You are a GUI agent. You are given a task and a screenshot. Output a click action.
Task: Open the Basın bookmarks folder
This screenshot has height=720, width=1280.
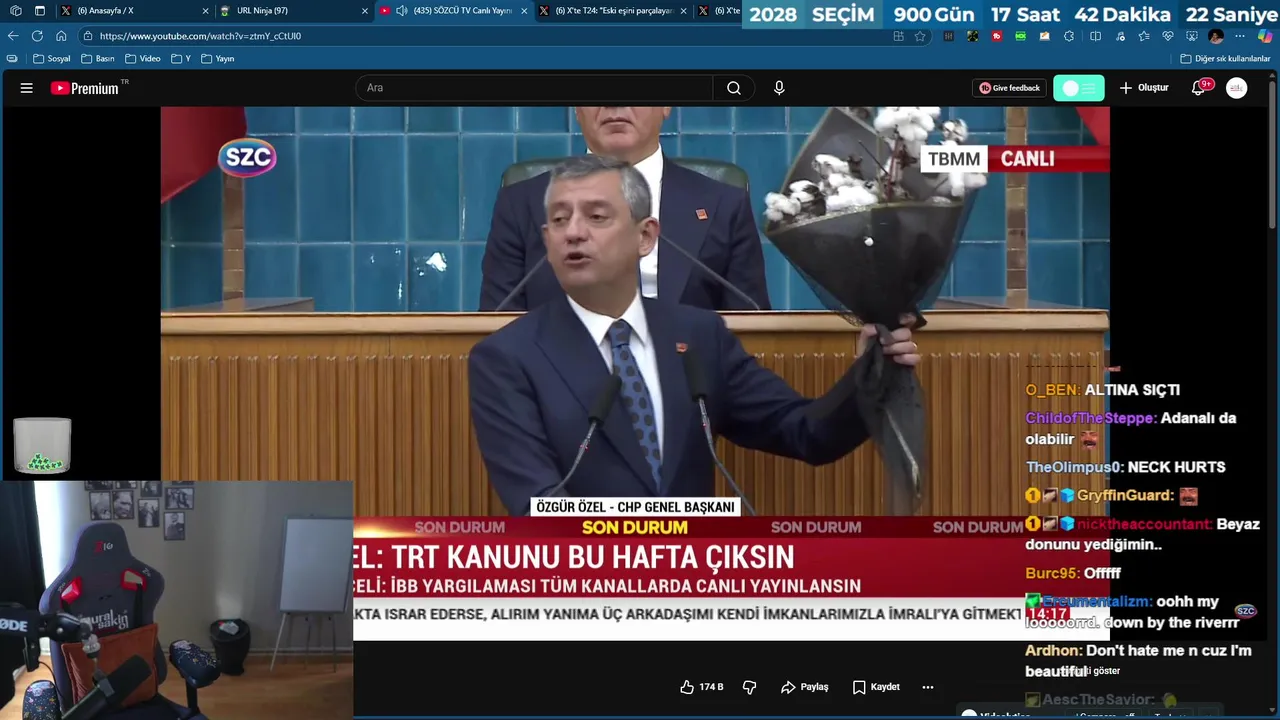pos(98,59)
